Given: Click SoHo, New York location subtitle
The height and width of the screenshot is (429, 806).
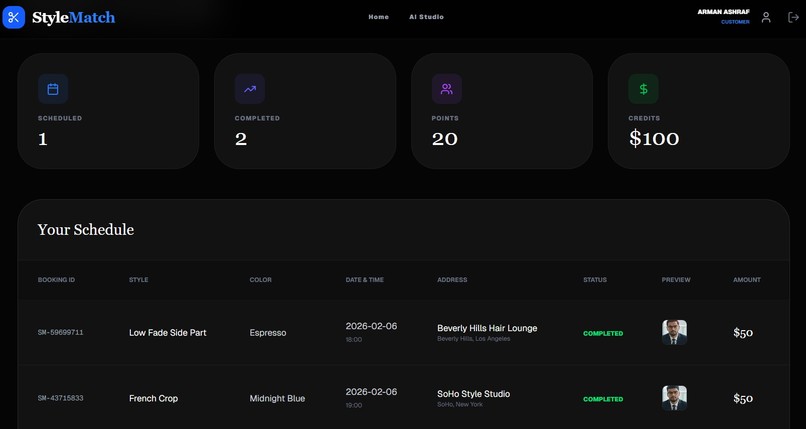Looking at the screenshot, I should click(460, 405).
